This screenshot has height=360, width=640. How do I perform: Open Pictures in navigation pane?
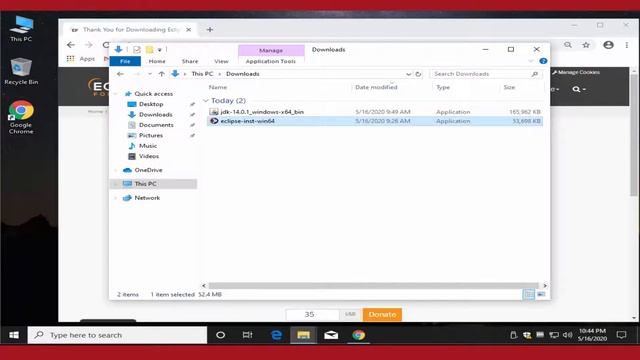(x=151, y=135)
